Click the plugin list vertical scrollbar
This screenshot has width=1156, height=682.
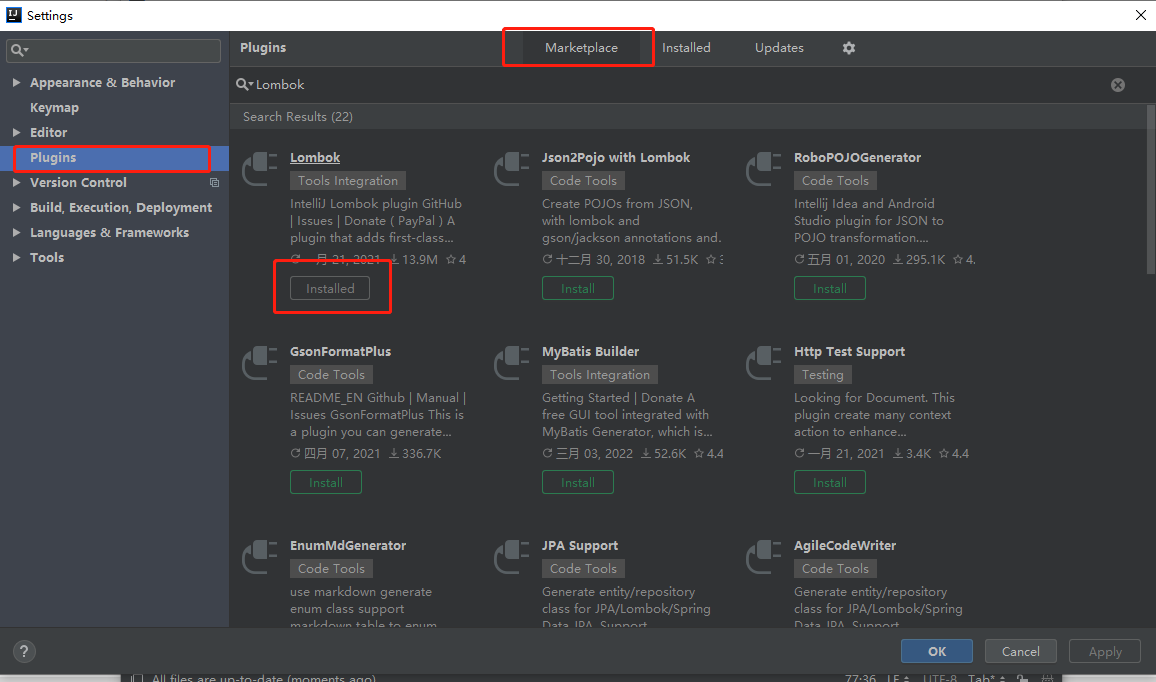tap(1151, 189)
